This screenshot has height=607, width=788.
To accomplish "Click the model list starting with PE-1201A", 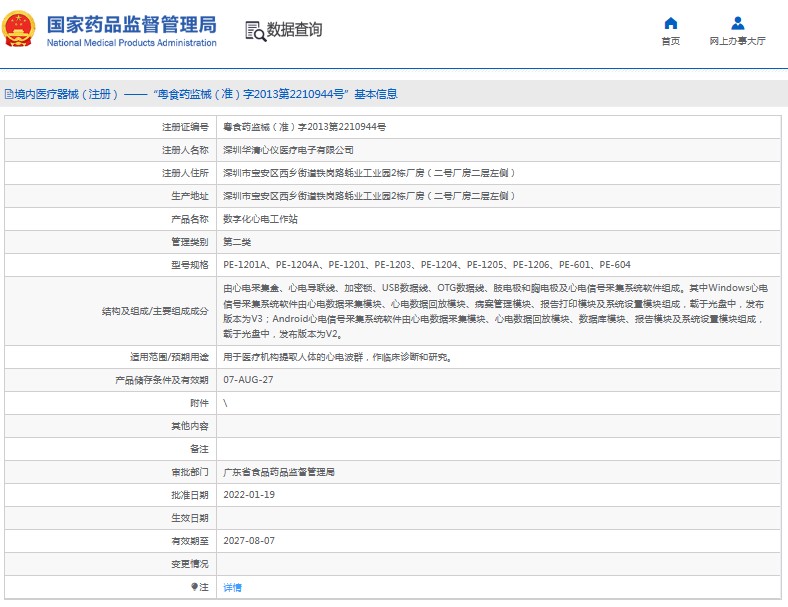I will [x=426, y=265].
